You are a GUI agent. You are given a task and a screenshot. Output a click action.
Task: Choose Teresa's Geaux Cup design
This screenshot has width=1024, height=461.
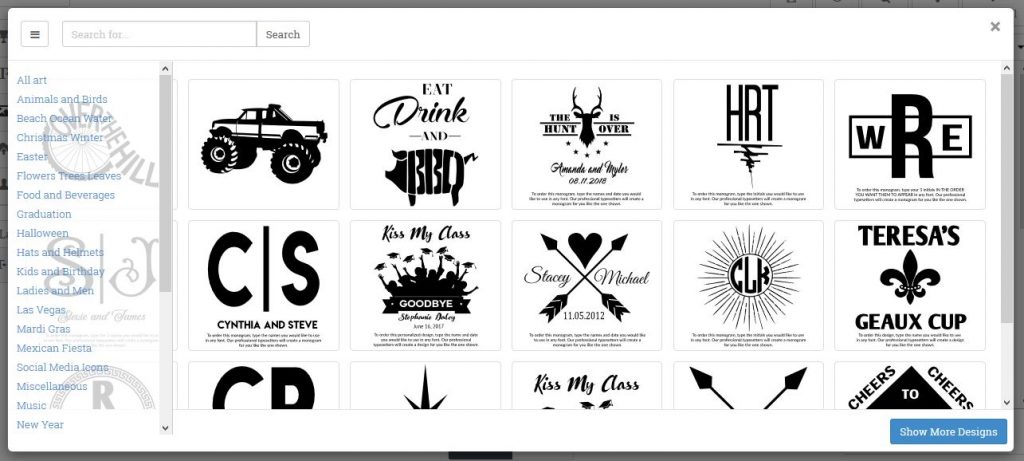910,285
